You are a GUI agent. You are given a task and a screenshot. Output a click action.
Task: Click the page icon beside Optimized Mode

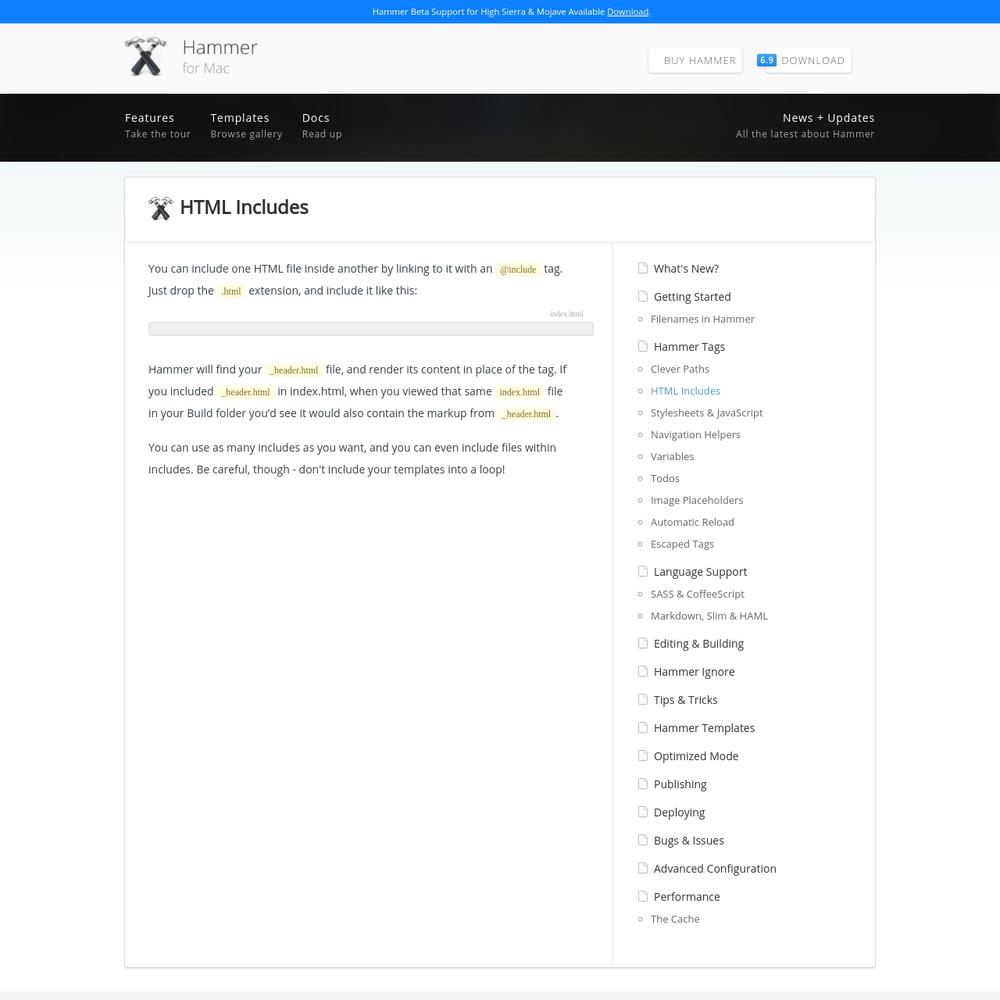click(643, 756)
